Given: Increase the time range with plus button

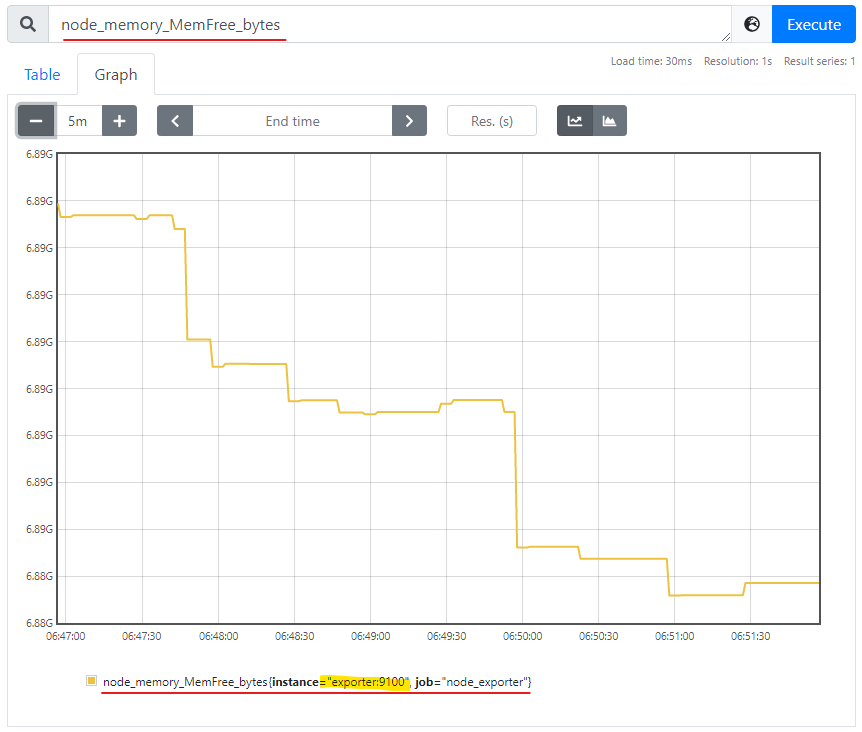Looking at the screenshot, I should (119, 121).
